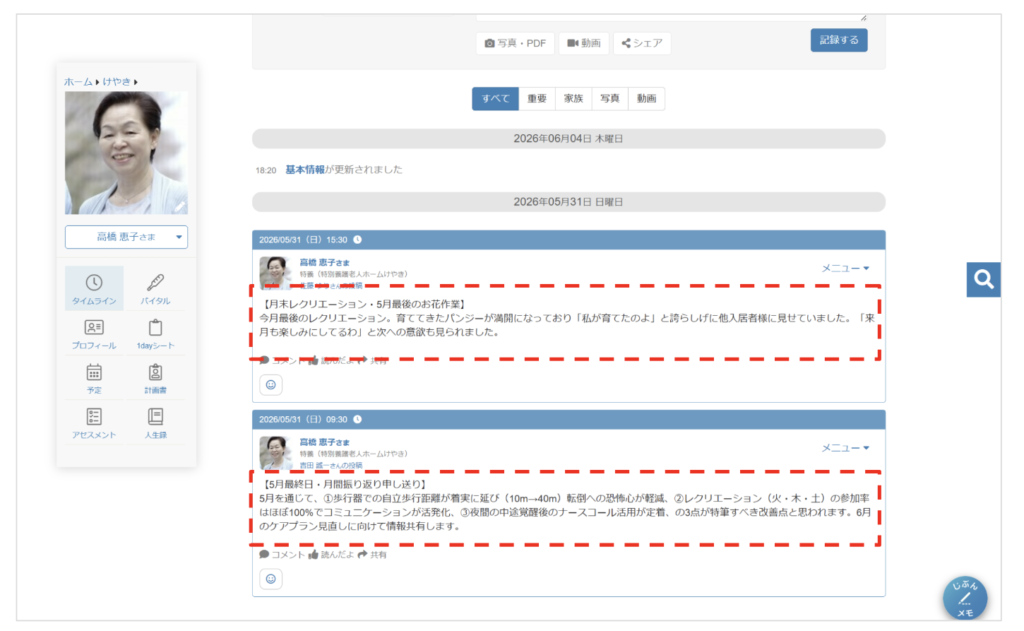This screenshot has width=1024, height=631.
Task: Open the プロフィール card icon
Action: click(94, 327)
